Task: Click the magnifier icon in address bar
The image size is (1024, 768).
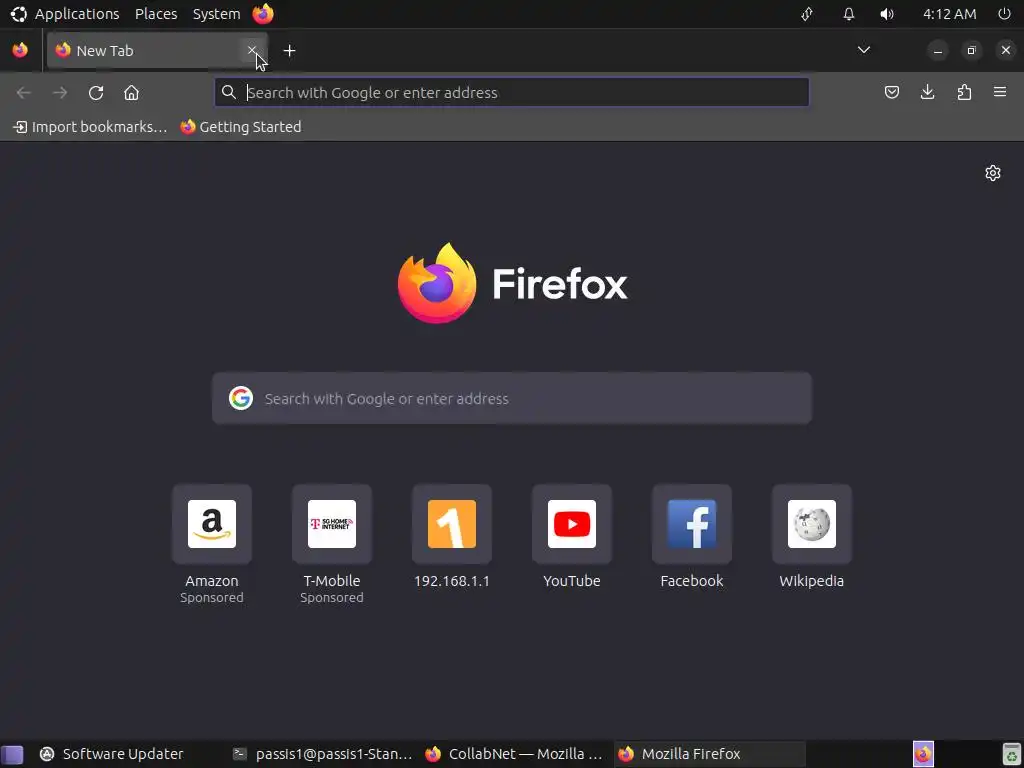Action: point(229,93)
